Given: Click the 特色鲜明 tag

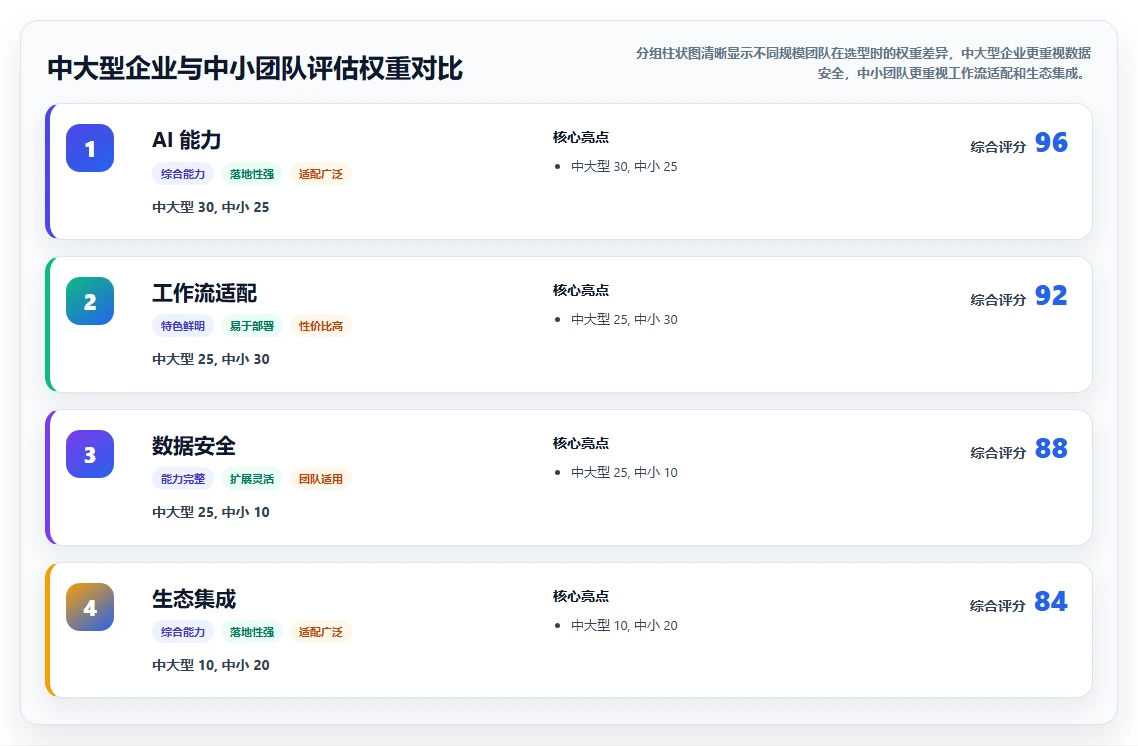Looking at the screenshot, I should [x=183, y=327].
